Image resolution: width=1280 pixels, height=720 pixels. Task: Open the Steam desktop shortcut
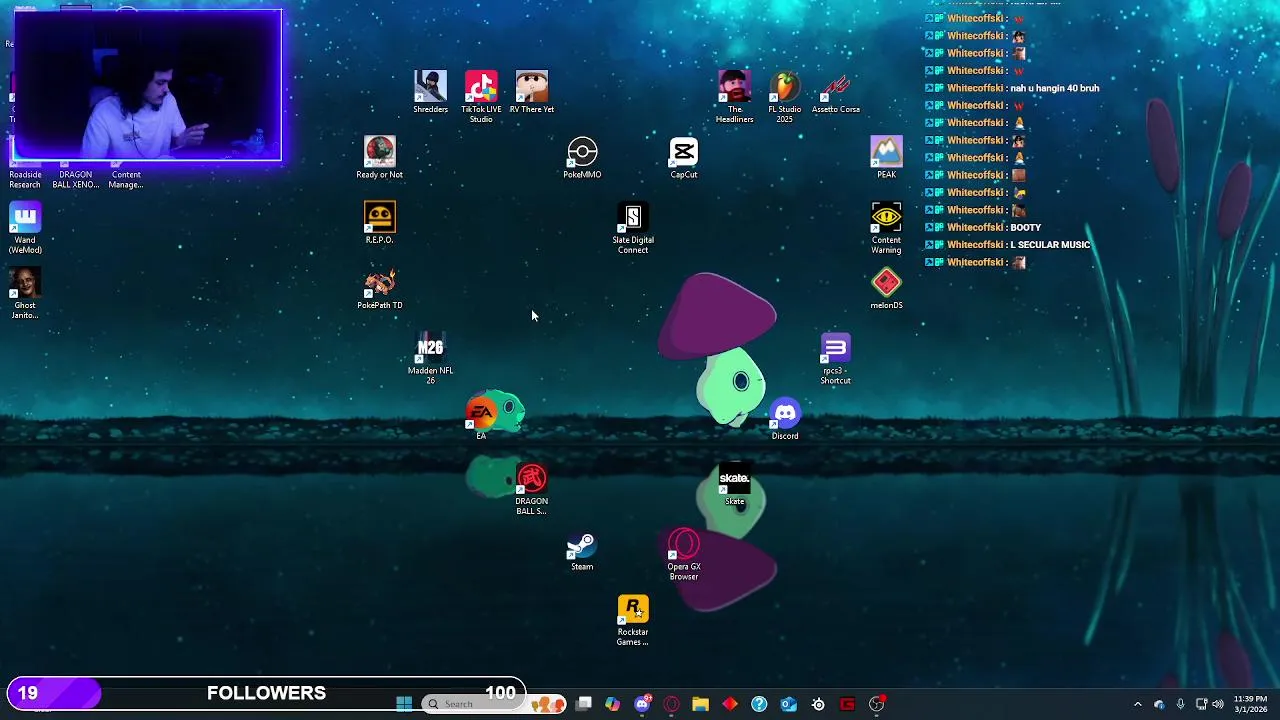tap(582, 549)
